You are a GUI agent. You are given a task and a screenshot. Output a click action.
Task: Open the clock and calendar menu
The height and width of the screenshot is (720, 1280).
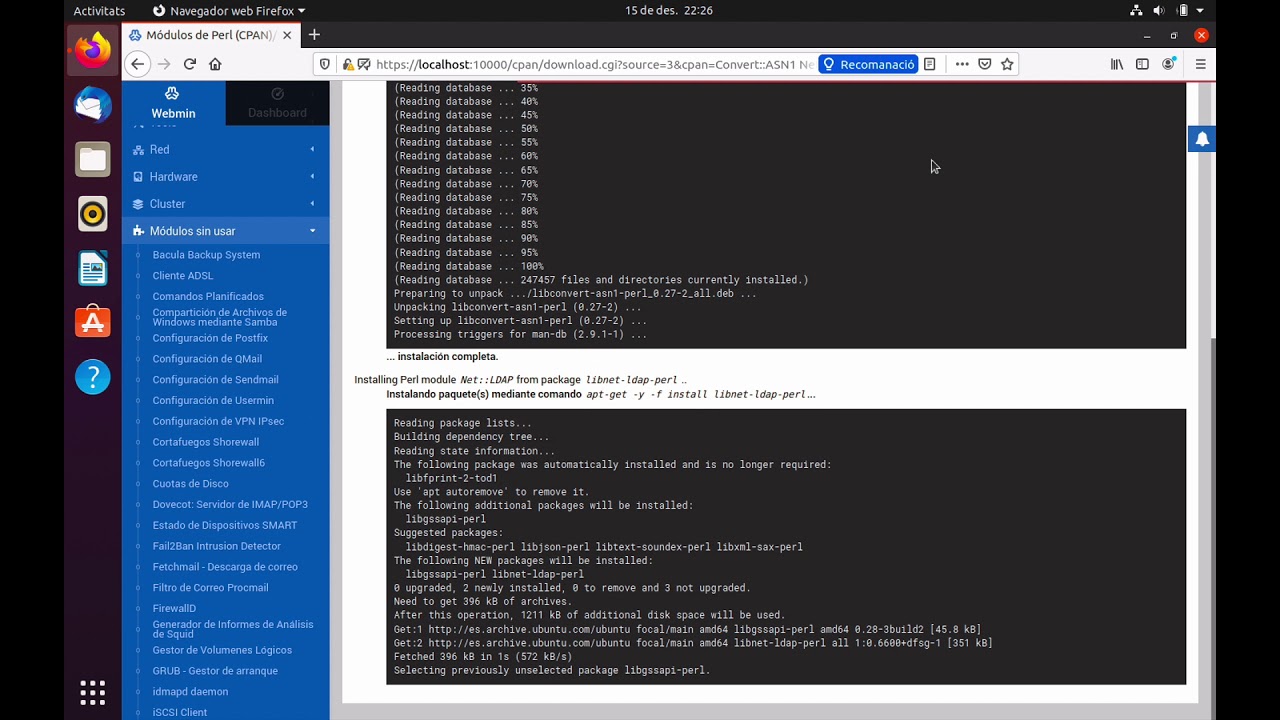click(669, 10)
